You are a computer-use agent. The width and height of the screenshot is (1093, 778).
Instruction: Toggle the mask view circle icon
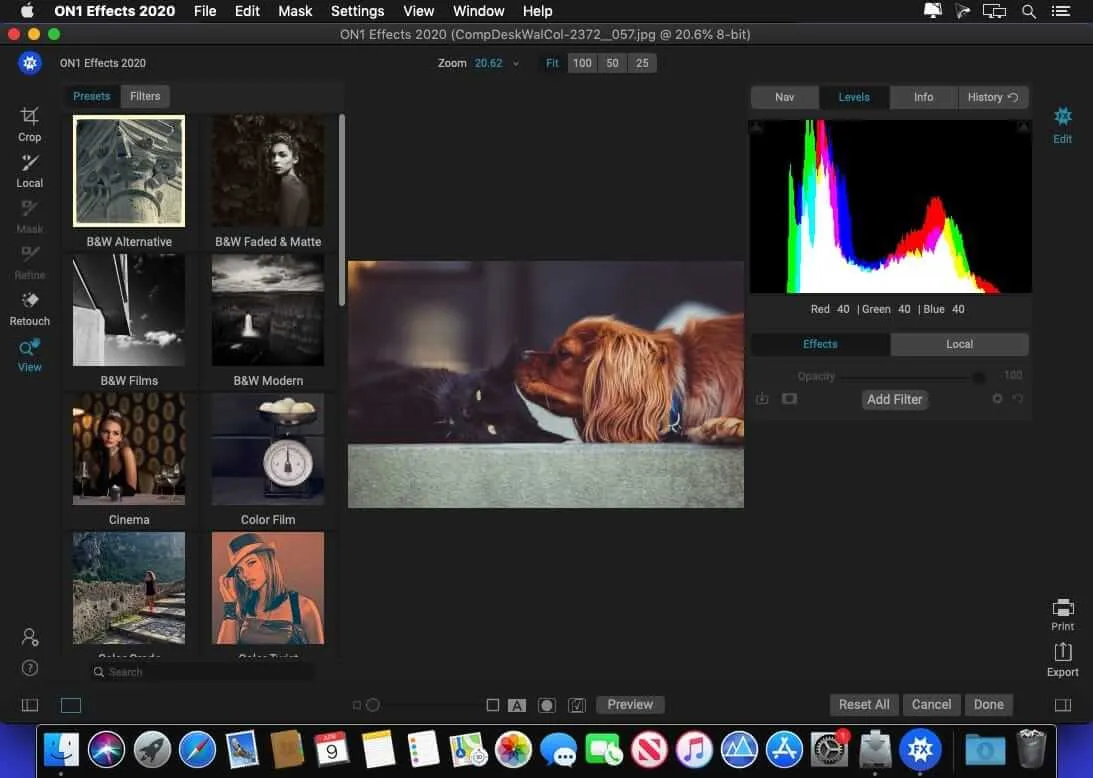546,705
